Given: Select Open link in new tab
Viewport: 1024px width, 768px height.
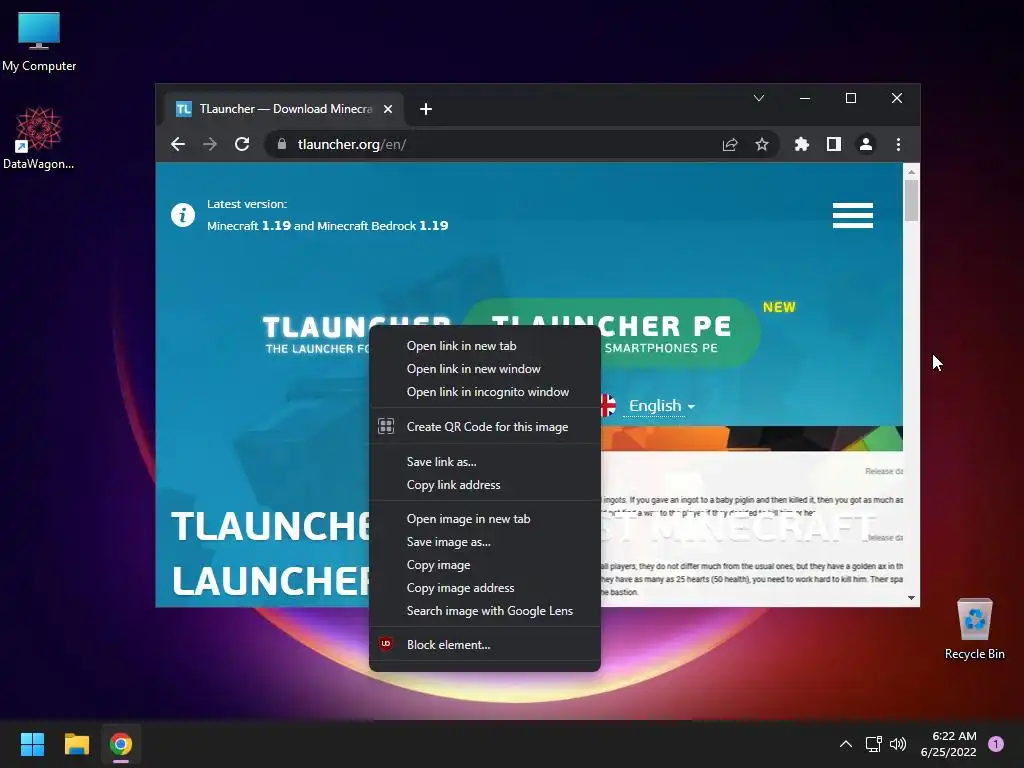Looking at the screenshot, I should (x=485, y=346).
